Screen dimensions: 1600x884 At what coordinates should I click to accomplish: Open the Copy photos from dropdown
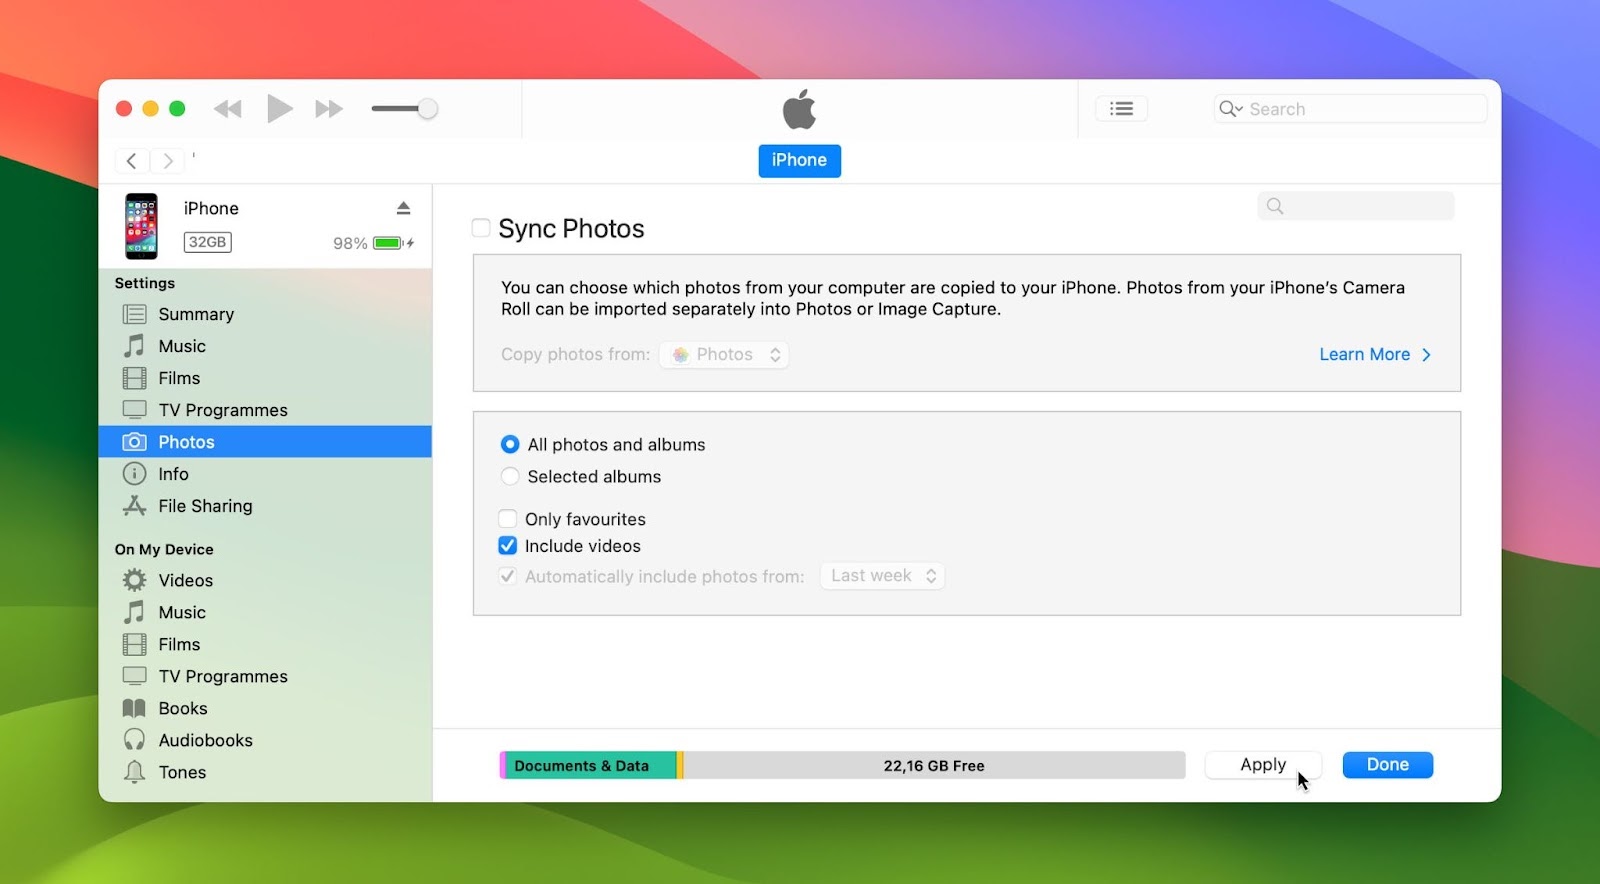(x=724, y=354)
